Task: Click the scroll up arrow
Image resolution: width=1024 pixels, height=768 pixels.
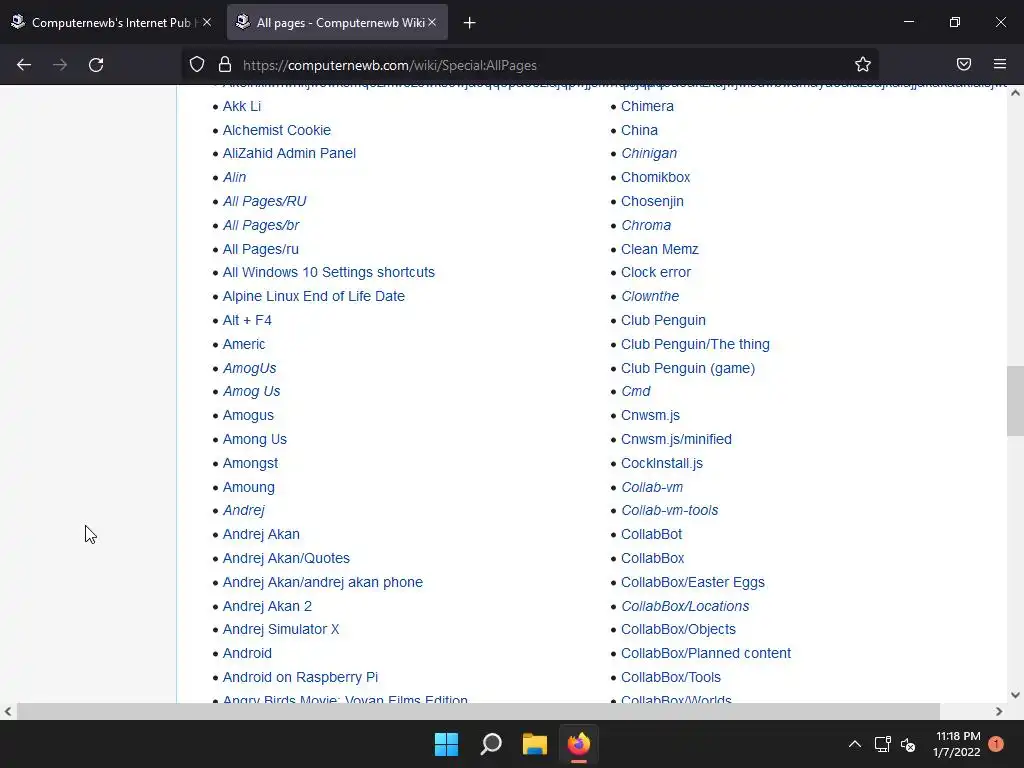Action: coord(1015,93)
